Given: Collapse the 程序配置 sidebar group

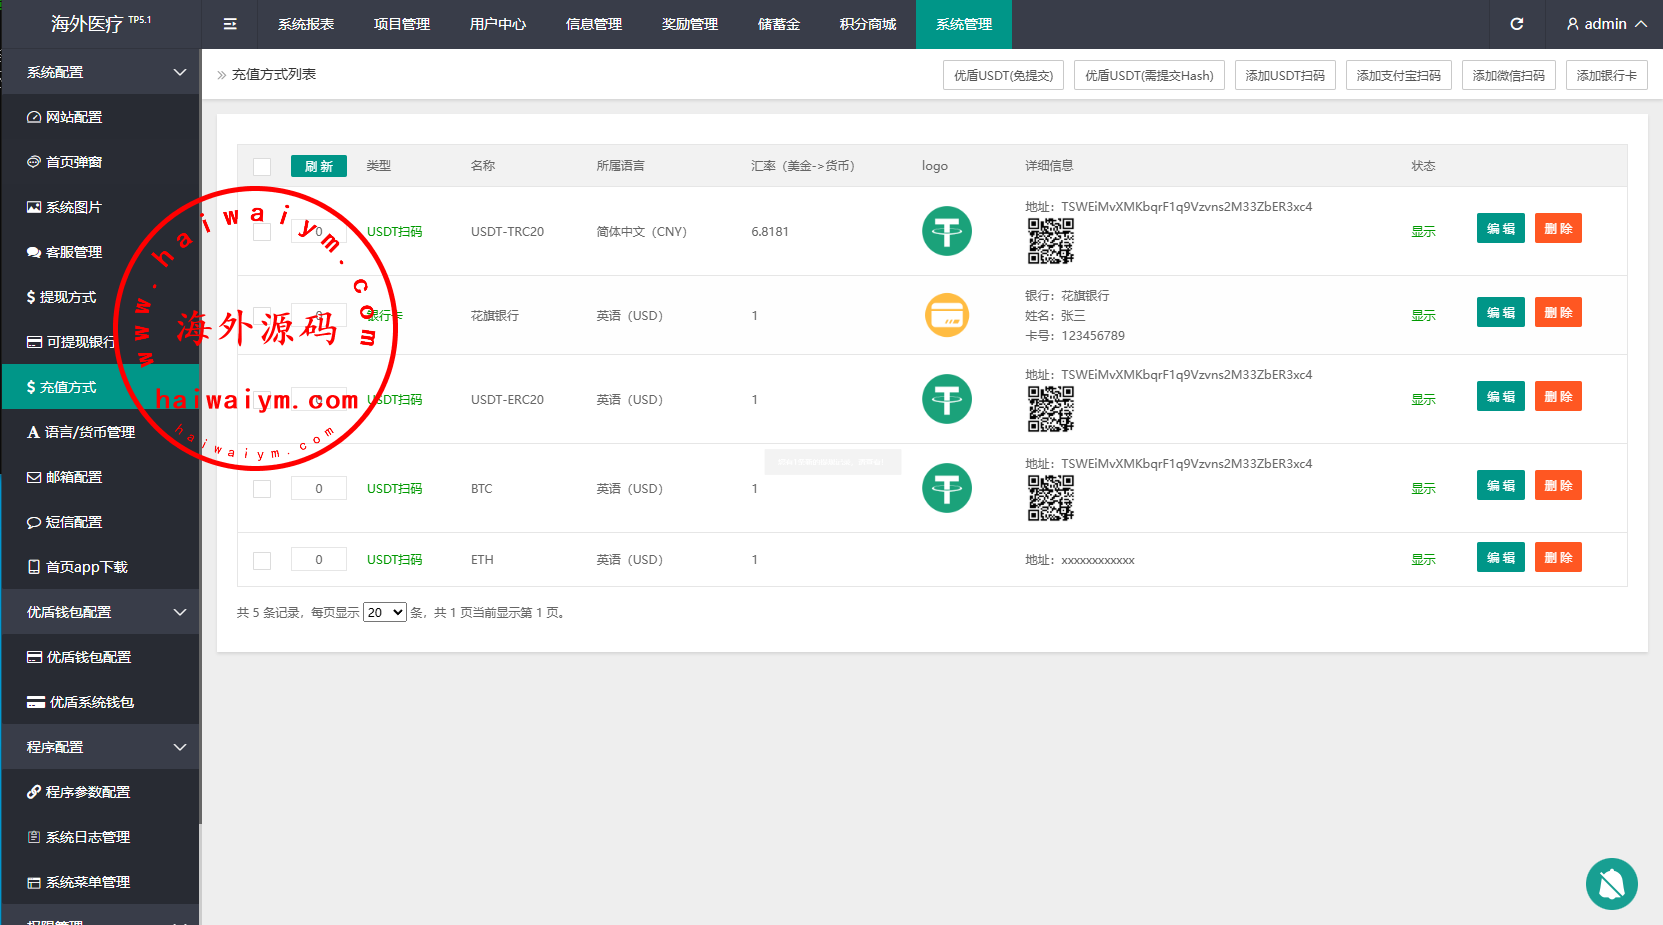Looking at the screenshot, I should (100, 747).
